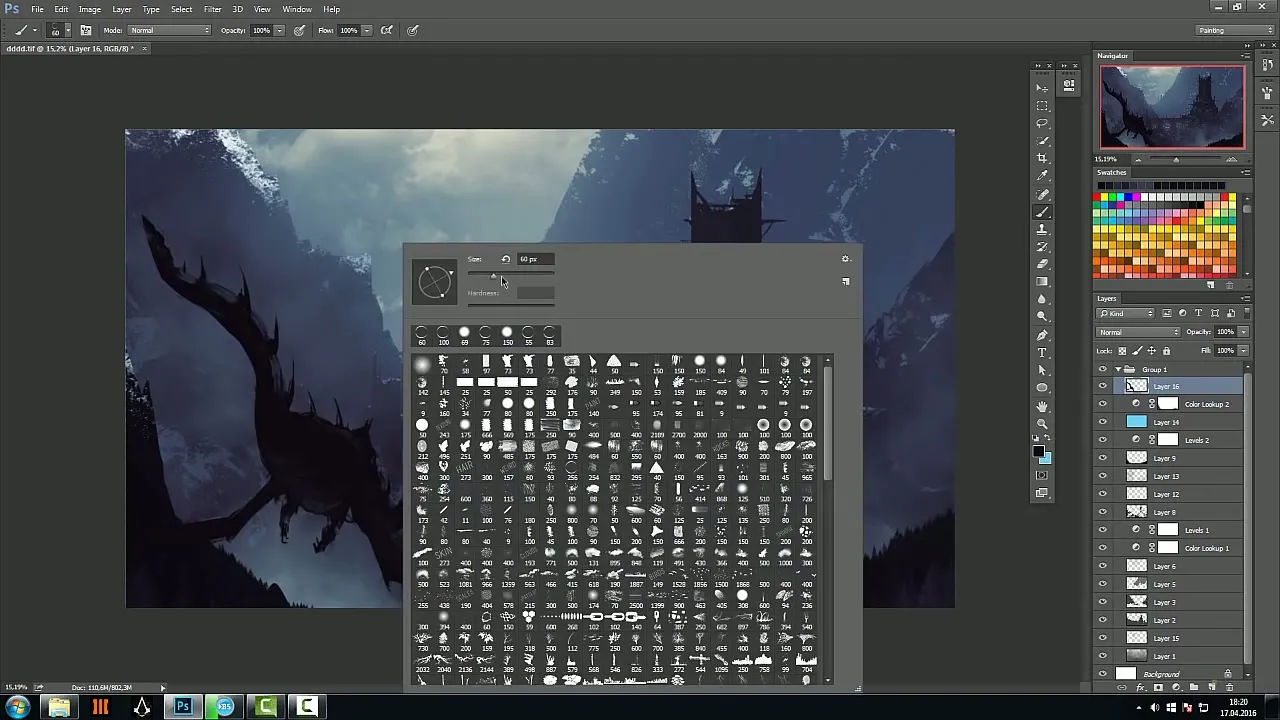
Task: Select Layer 8 in Layers panel
Action: [1190, 512]
